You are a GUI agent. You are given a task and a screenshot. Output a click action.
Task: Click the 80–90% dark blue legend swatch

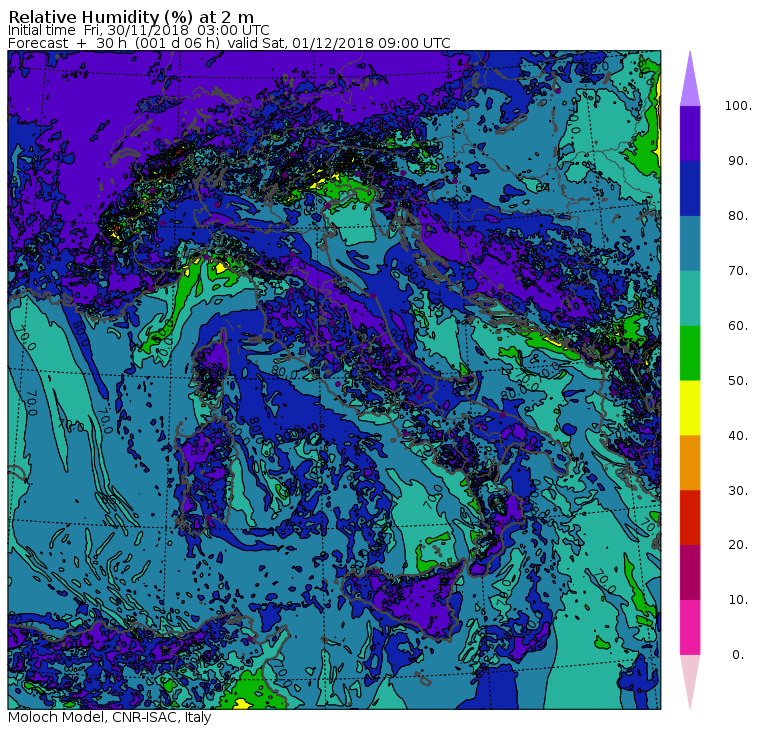coord(690,188)
